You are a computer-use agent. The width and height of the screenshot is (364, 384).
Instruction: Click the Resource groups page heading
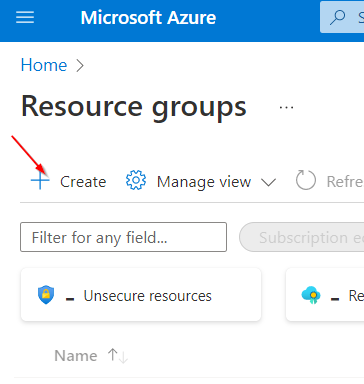134,107
